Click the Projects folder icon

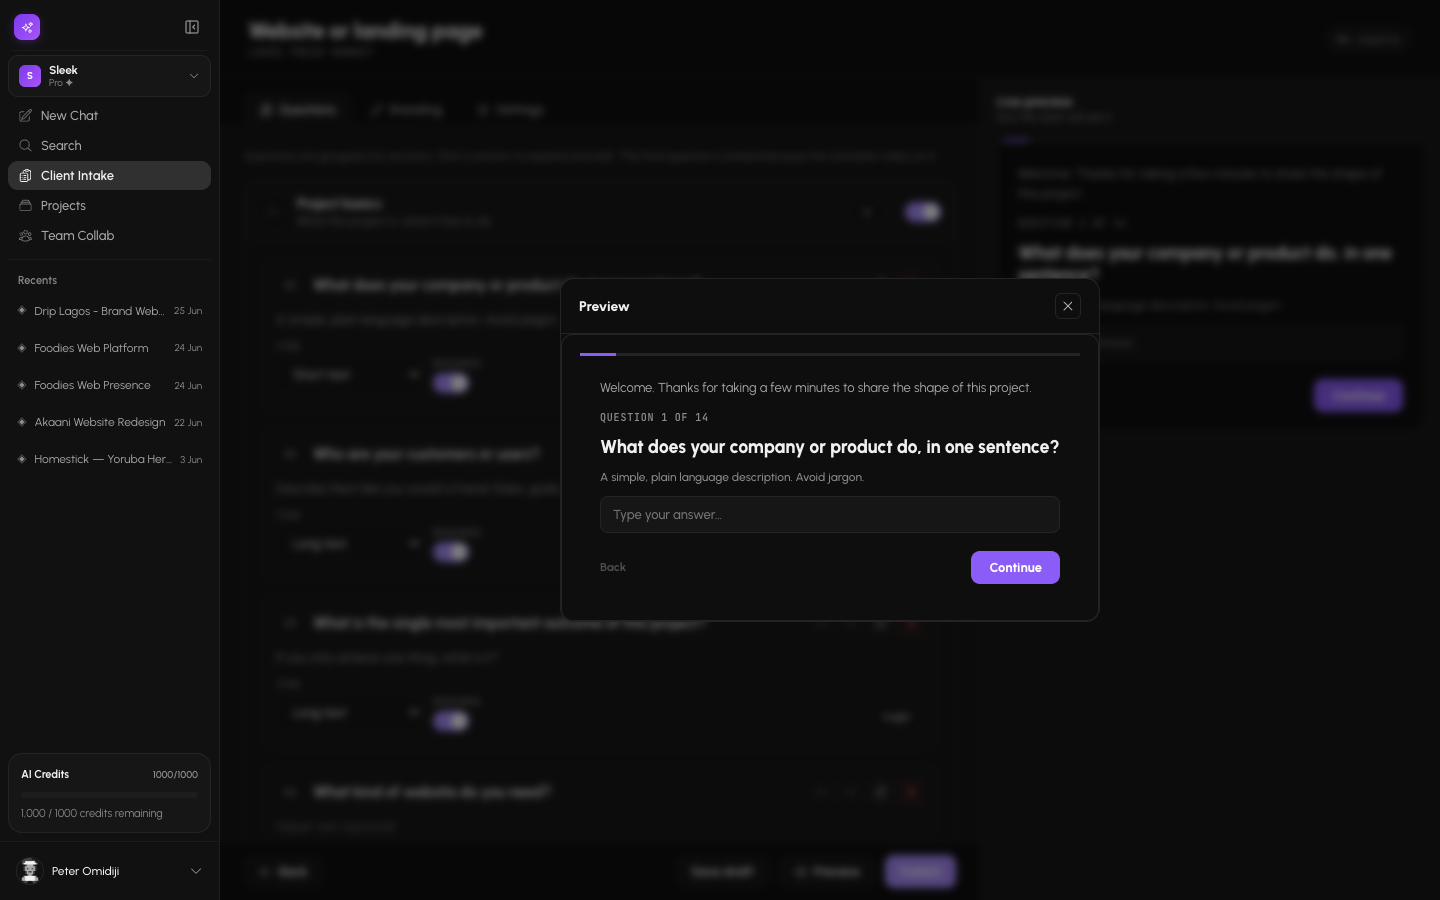click(26, 206)
